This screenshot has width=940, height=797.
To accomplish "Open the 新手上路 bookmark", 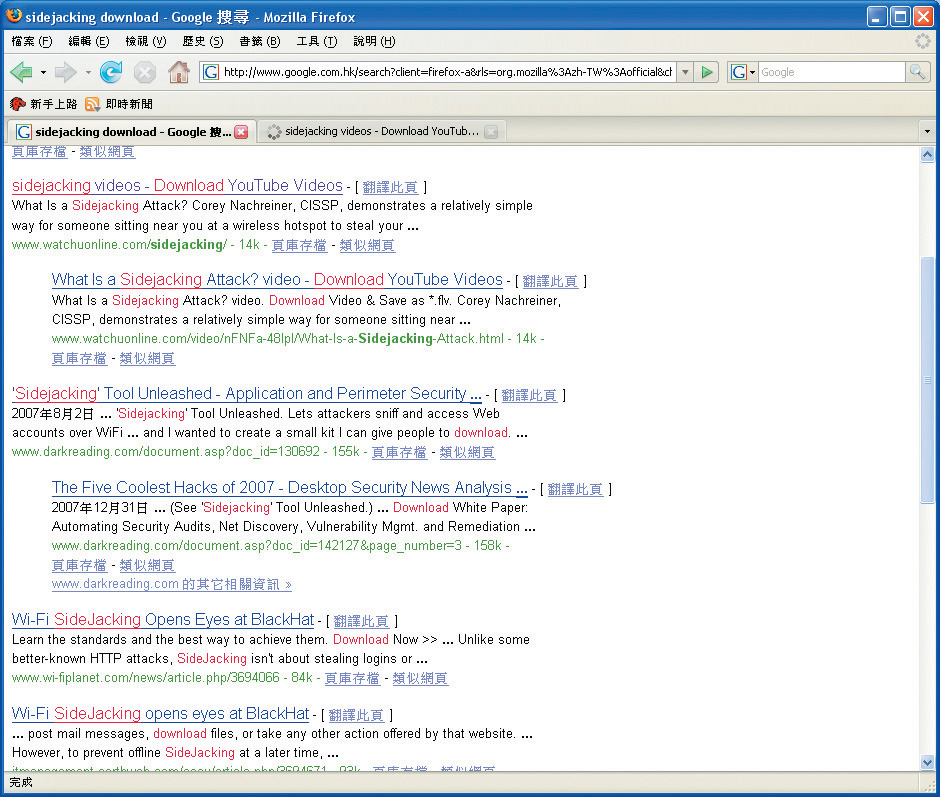I will point(44,104).
